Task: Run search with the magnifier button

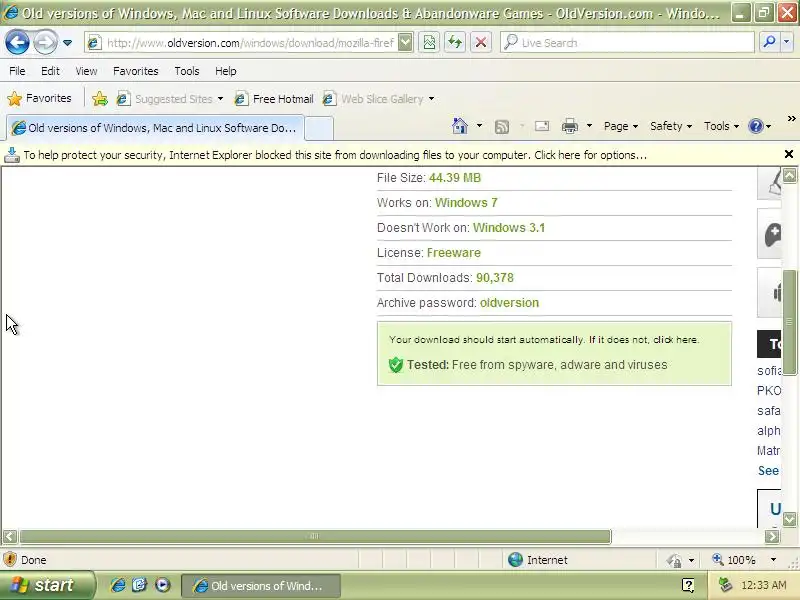Action: pyautogui.click(x=769, y=43)
